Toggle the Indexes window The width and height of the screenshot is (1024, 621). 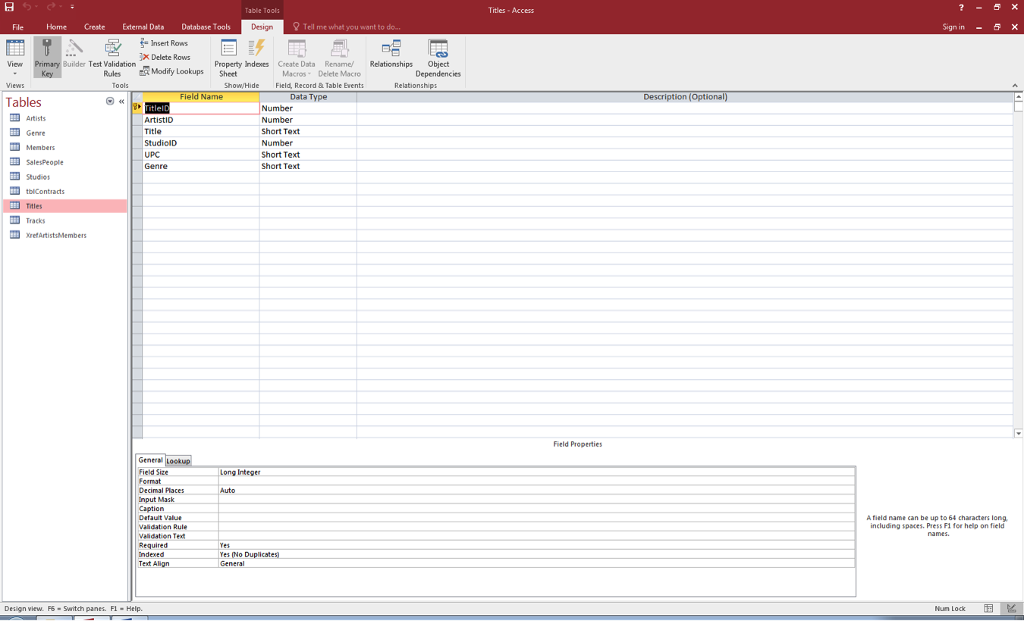tap(257, 57)
